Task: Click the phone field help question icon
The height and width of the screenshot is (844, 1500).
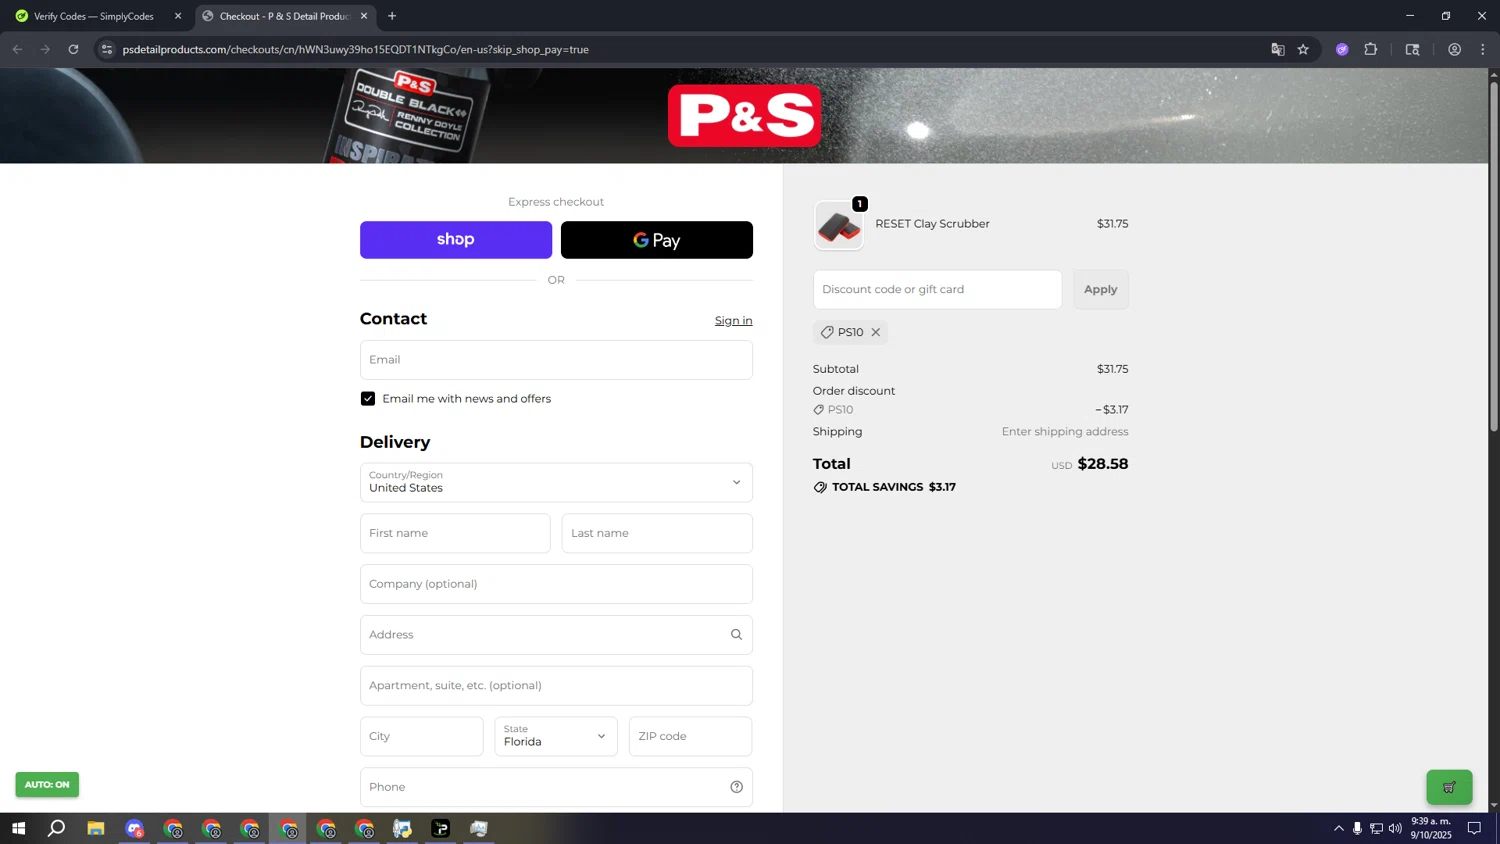Action: tap(736, 787)
